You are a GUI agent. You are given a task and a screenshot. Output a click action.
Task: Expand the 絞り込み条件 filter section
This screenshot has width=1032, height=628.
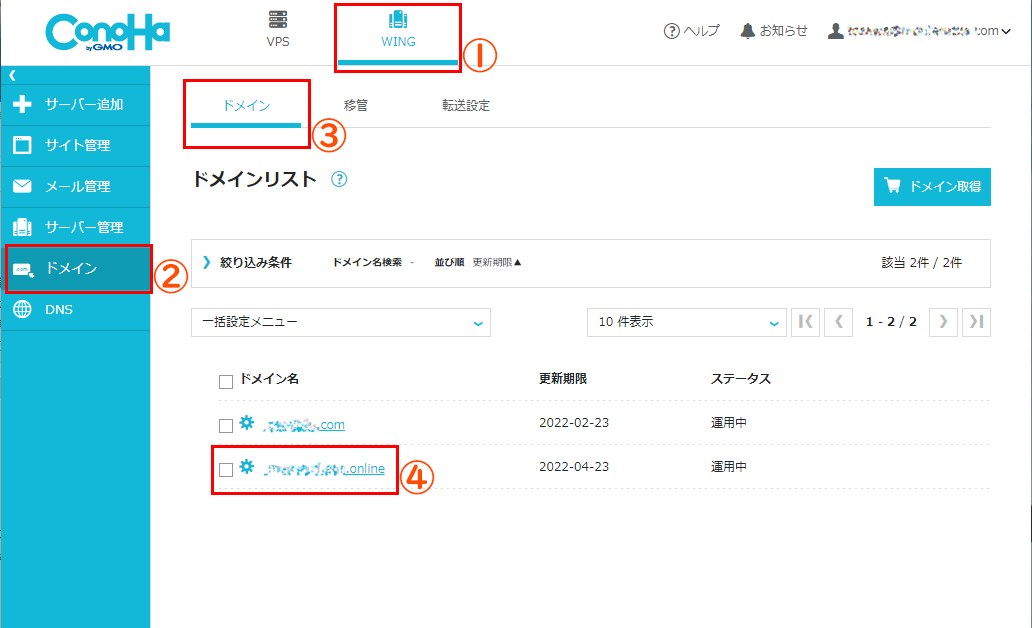[247, 263]
